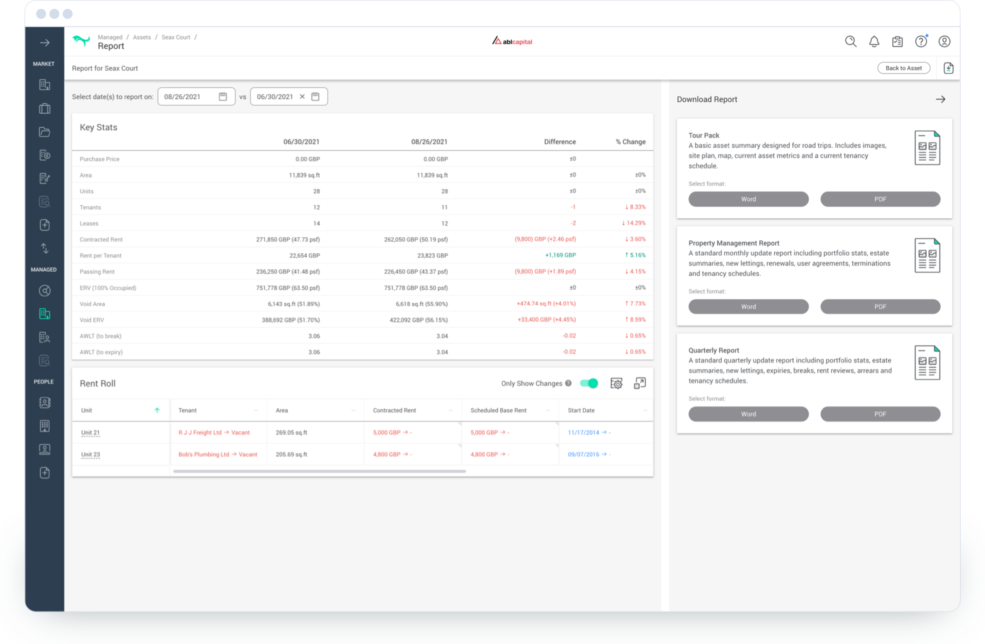Click the green bird logo near Report
985x644 pixels.
coord(81,41)
